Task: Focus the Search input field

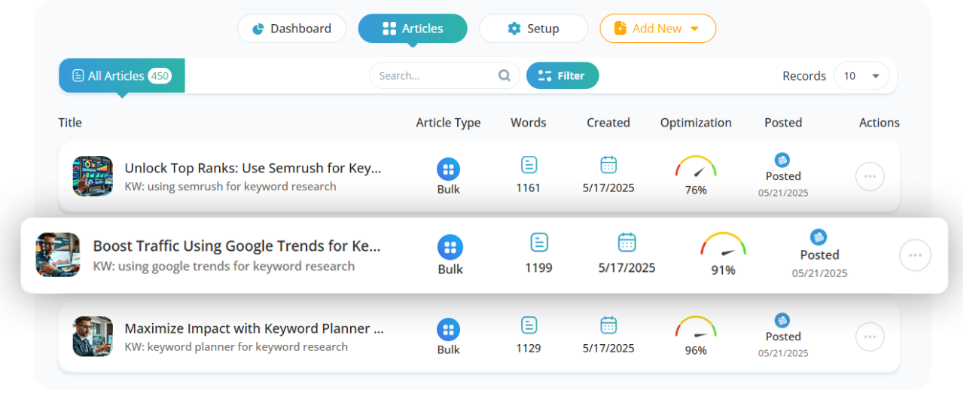Action: (x=444, y=76)
